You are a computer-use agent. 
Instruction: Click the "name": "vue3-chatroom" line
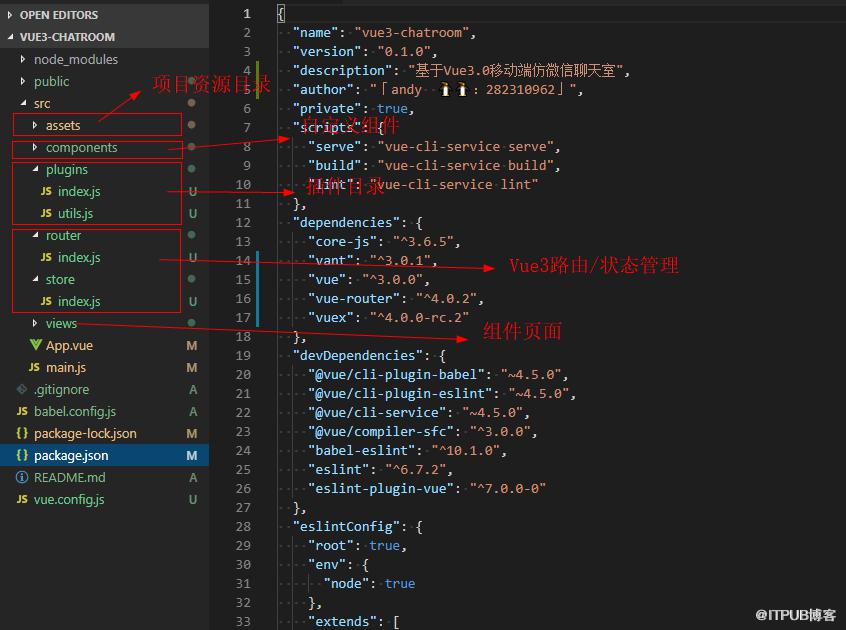(x=384, y=32)
